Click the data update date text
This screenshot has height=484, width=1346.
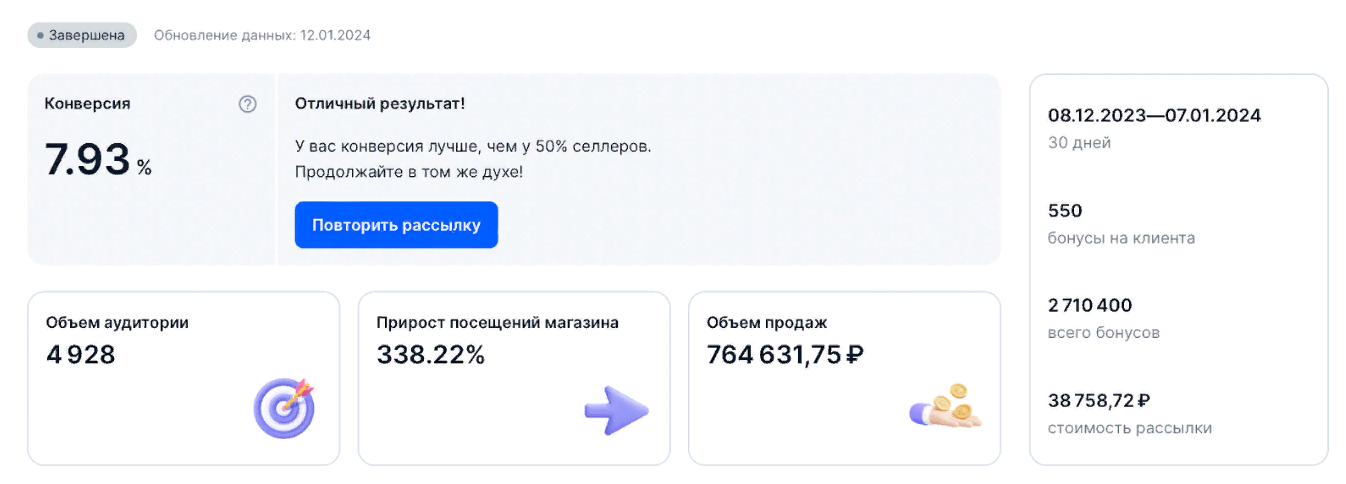pyautogui.click(x=262, y=35)
